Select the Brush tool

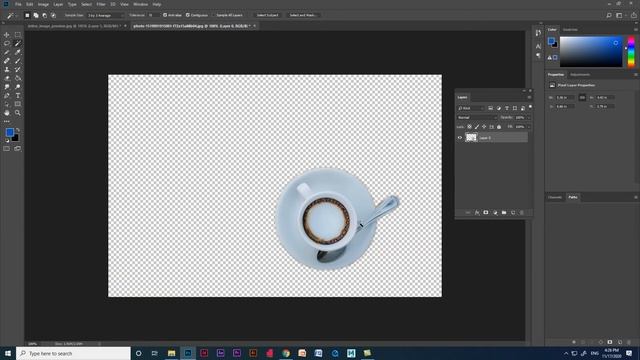[x=18, y=61]
